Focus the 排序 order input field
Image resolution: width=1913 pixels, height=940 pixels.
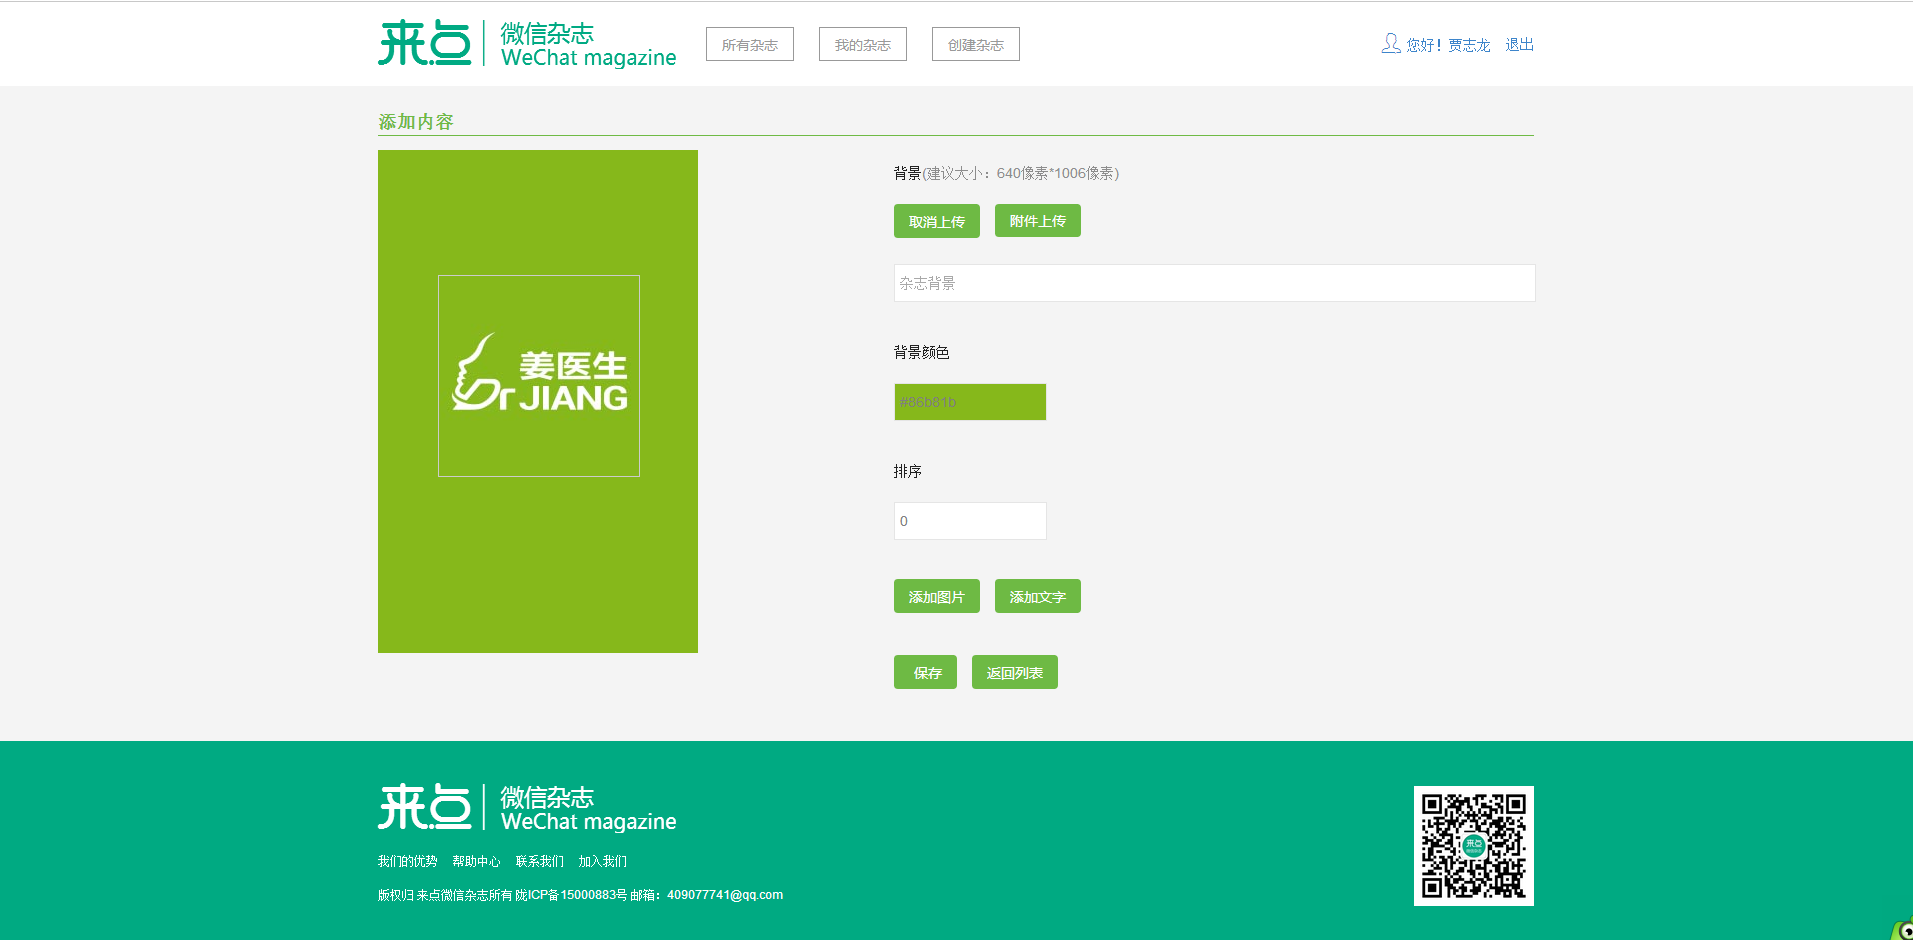[x=970, y=521]
